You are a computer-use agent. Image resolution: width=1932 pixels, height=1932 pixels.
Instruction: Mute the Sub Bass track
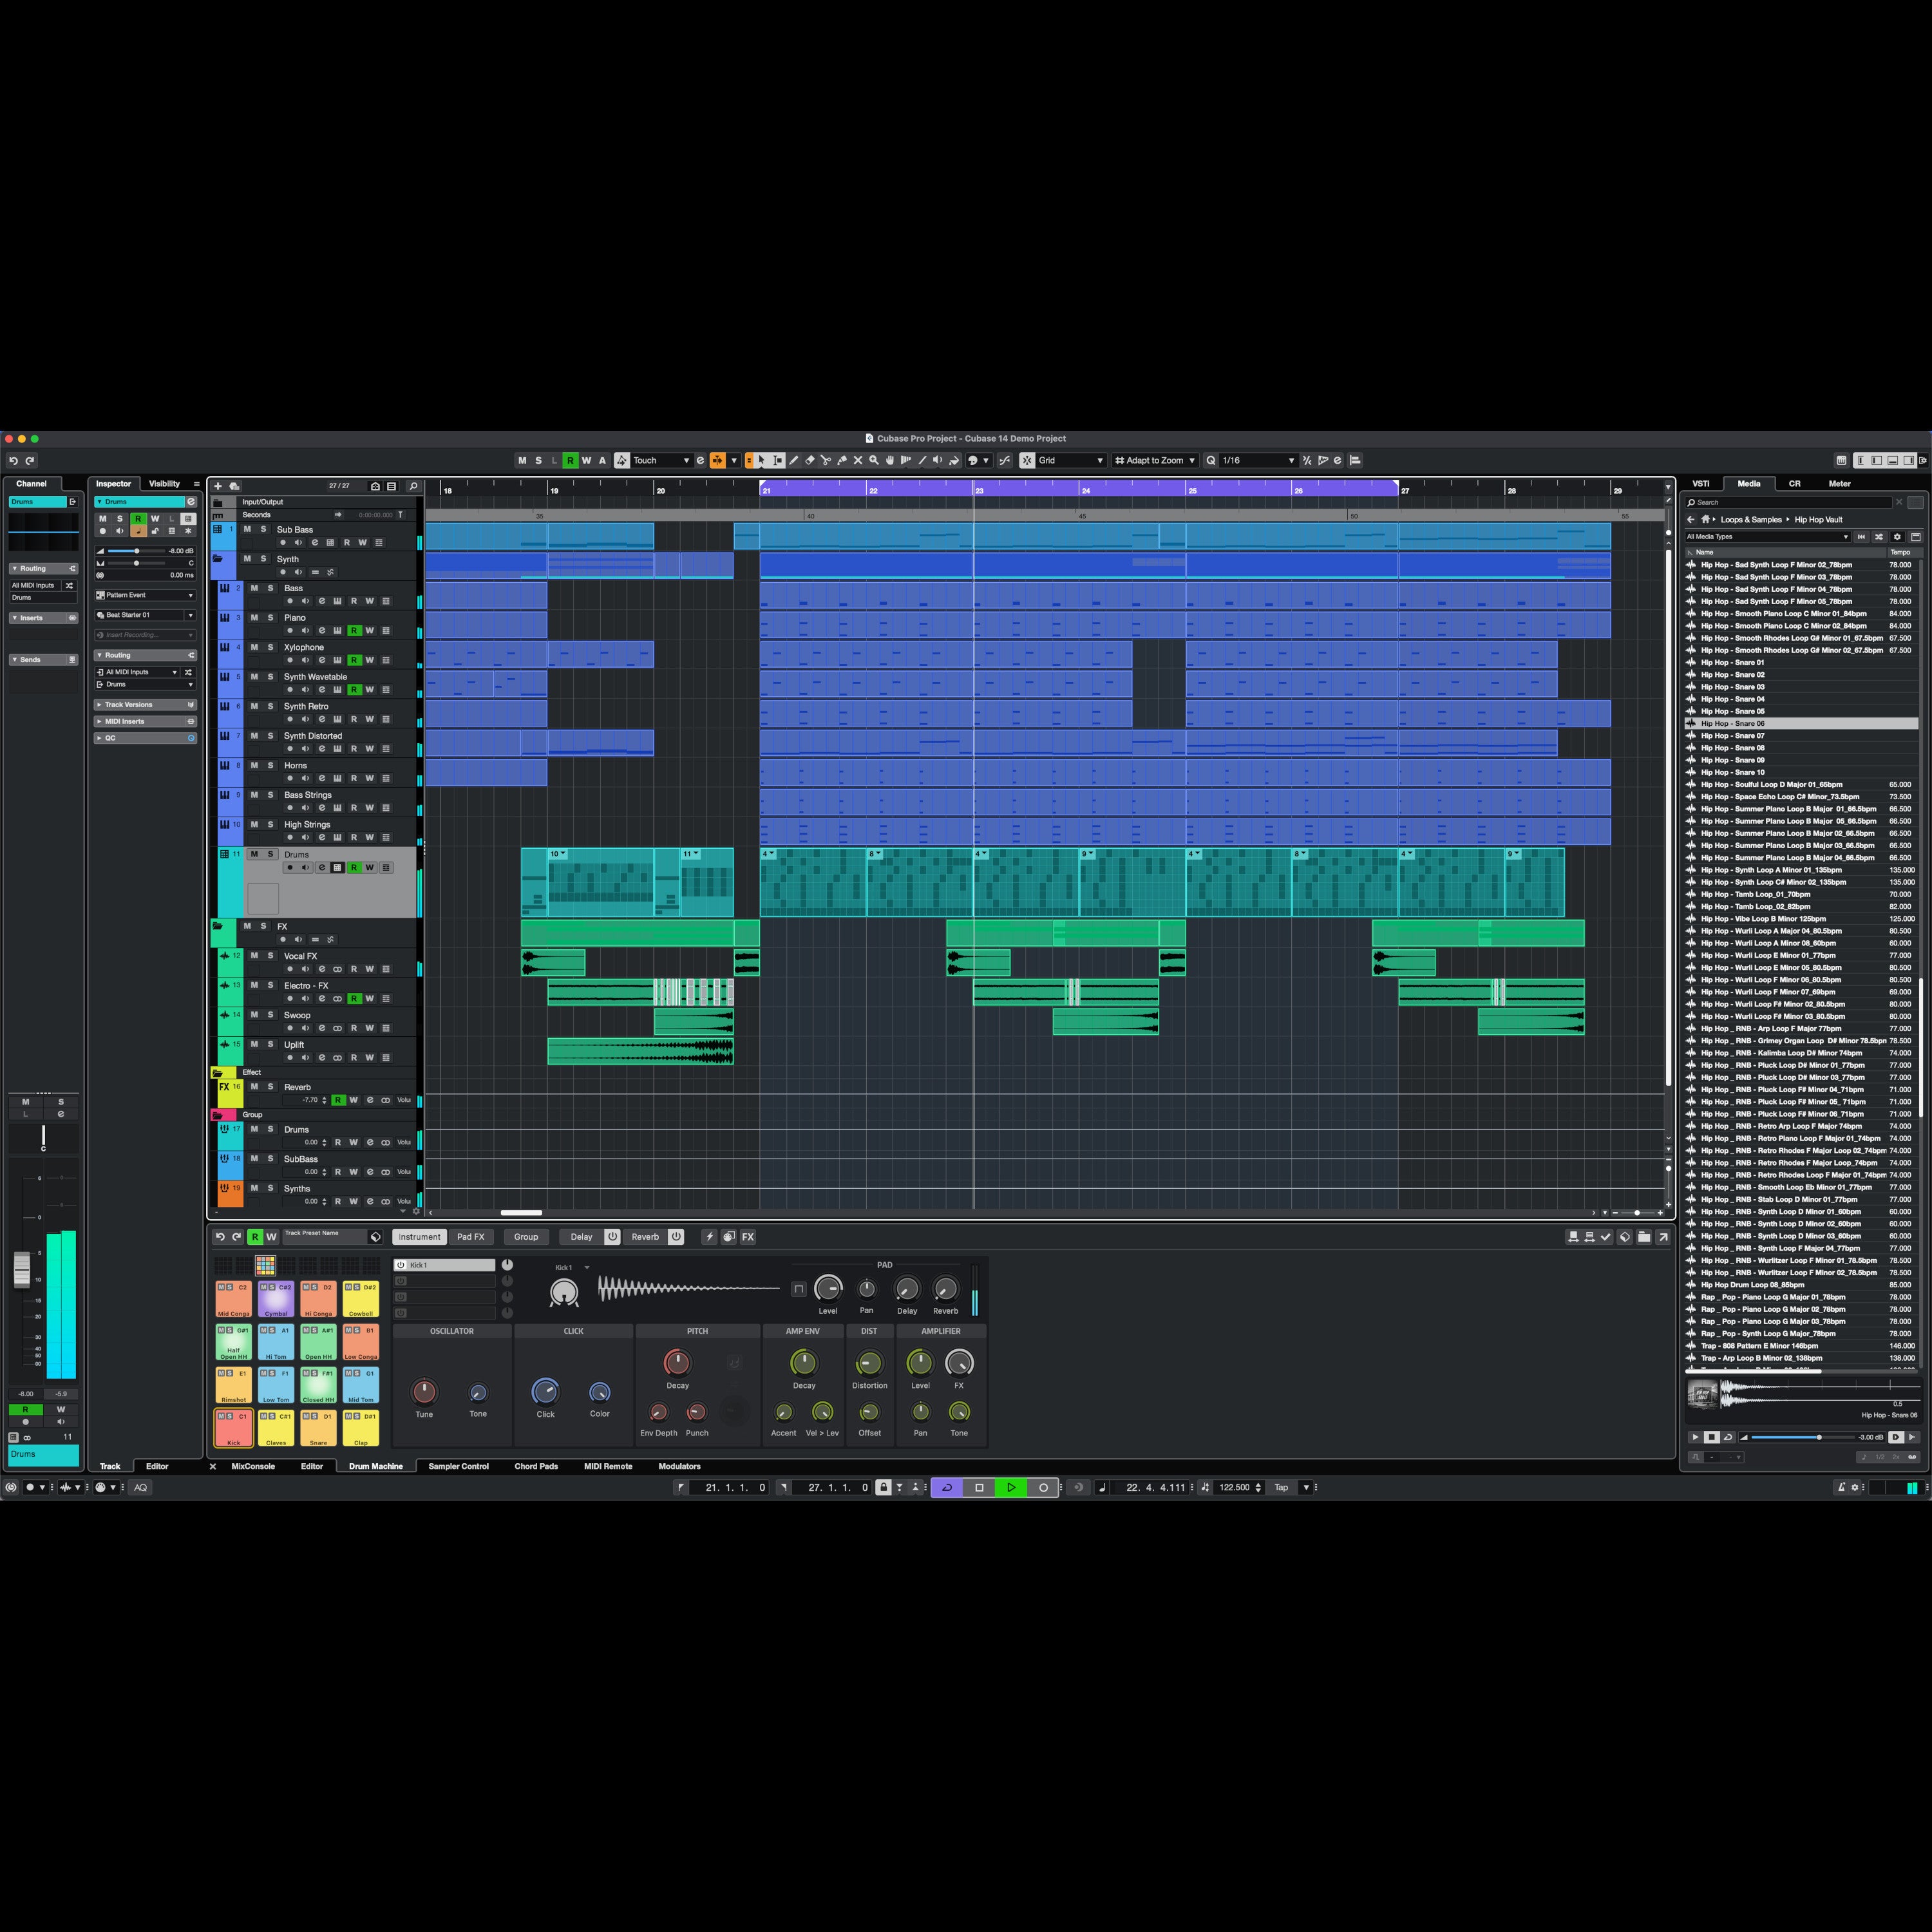tap(247, 529)
